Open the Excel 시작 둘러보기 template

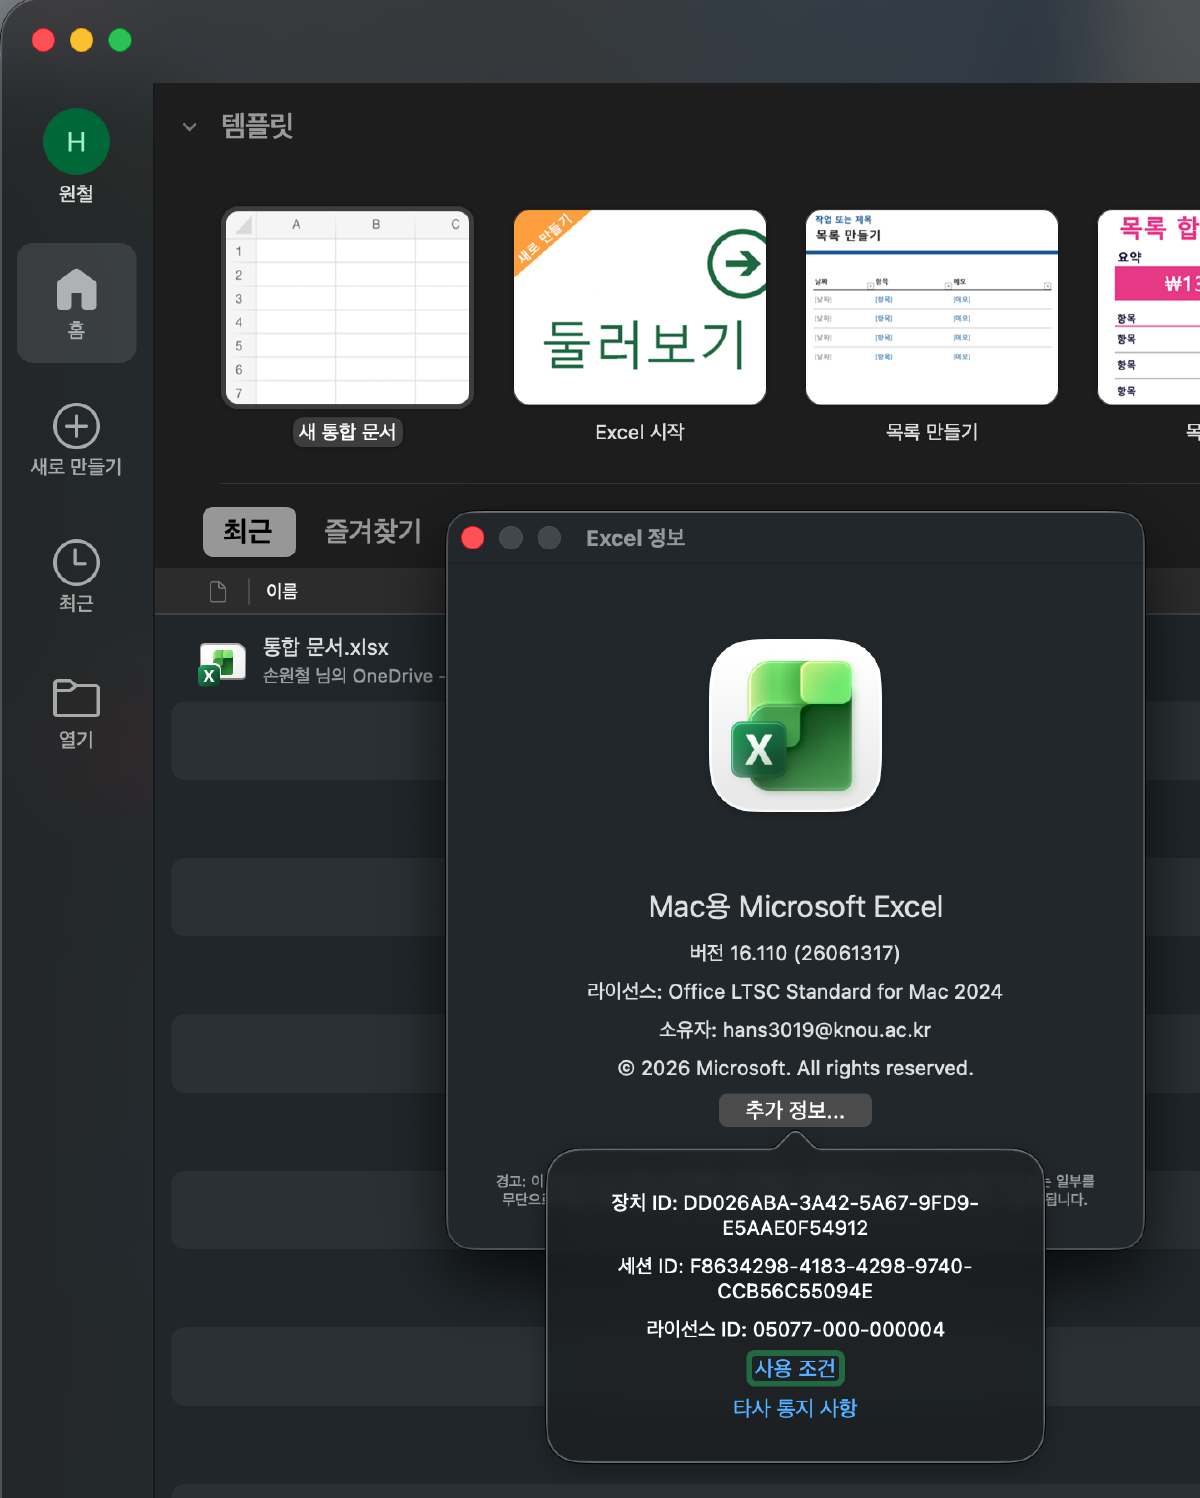tap(640, 307)
